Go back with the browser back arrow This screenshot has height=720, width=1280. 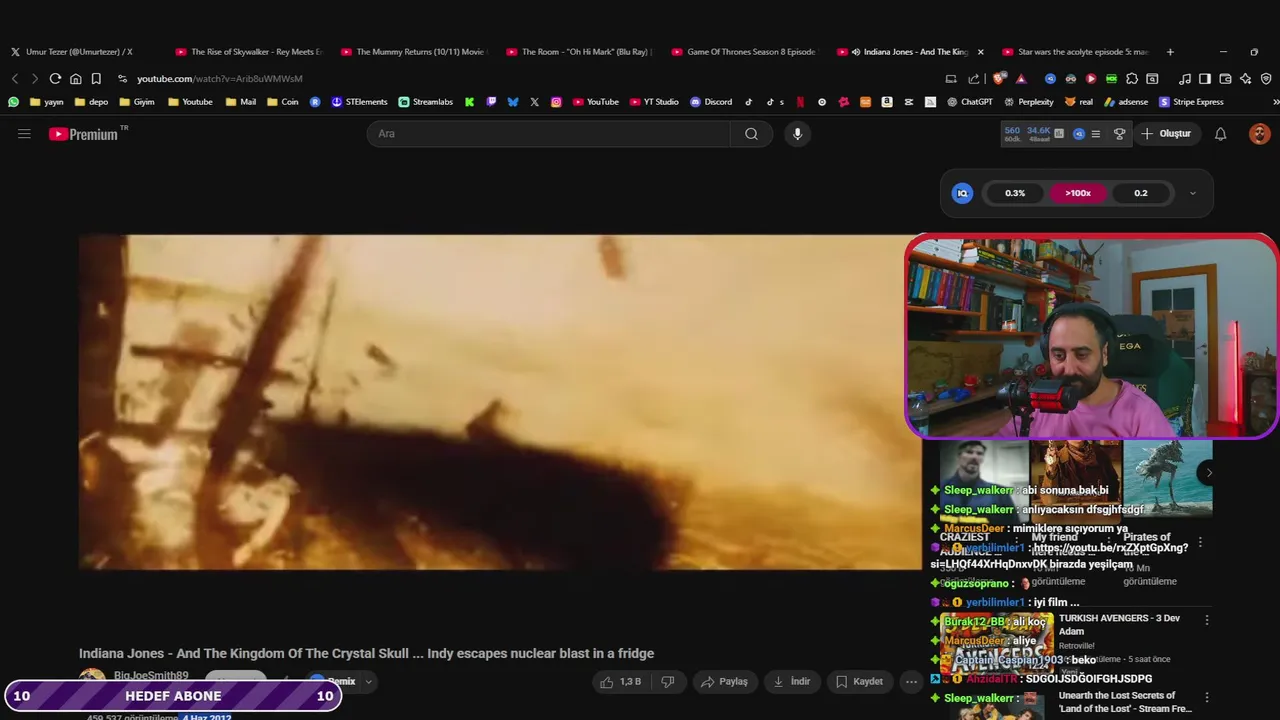(15, 78)
